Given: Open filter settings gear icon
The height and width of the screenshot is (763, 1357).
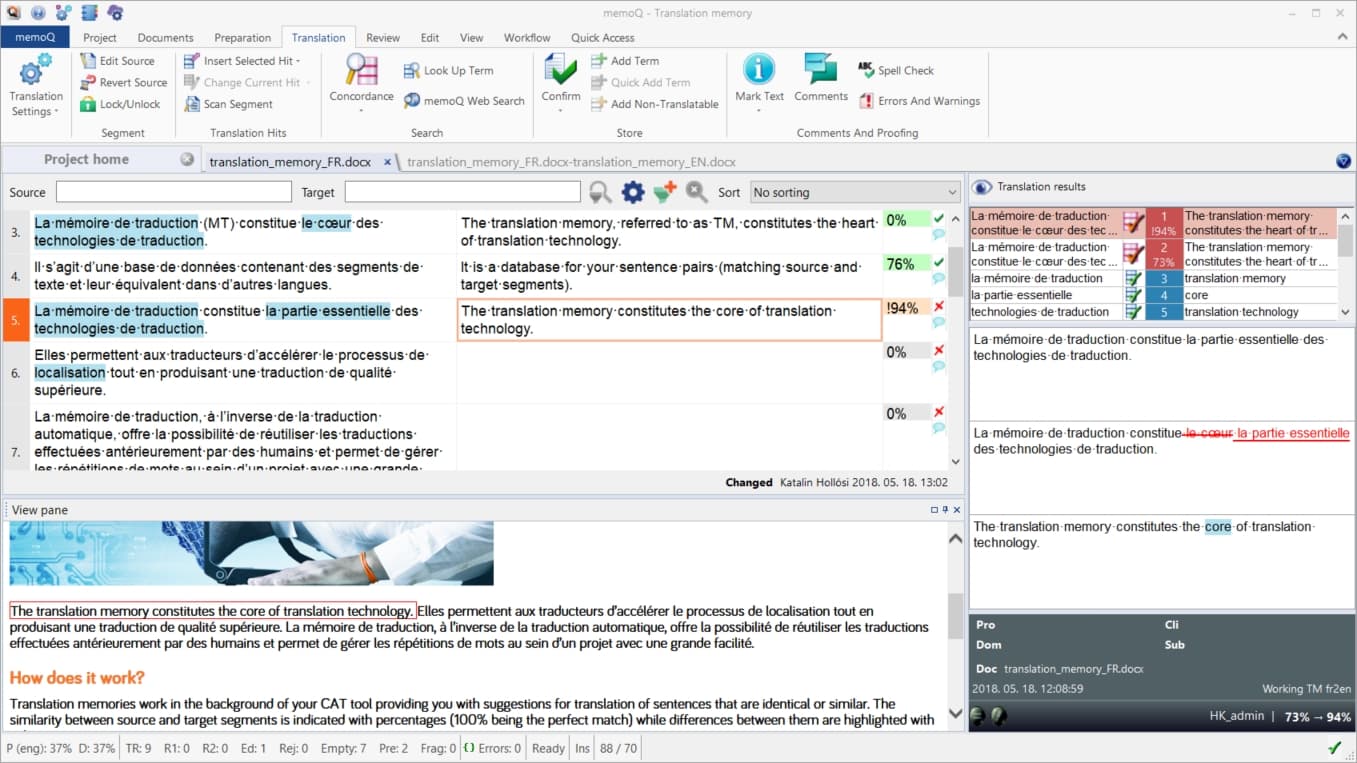Looking at the screenshot, I should click(633, 192).
